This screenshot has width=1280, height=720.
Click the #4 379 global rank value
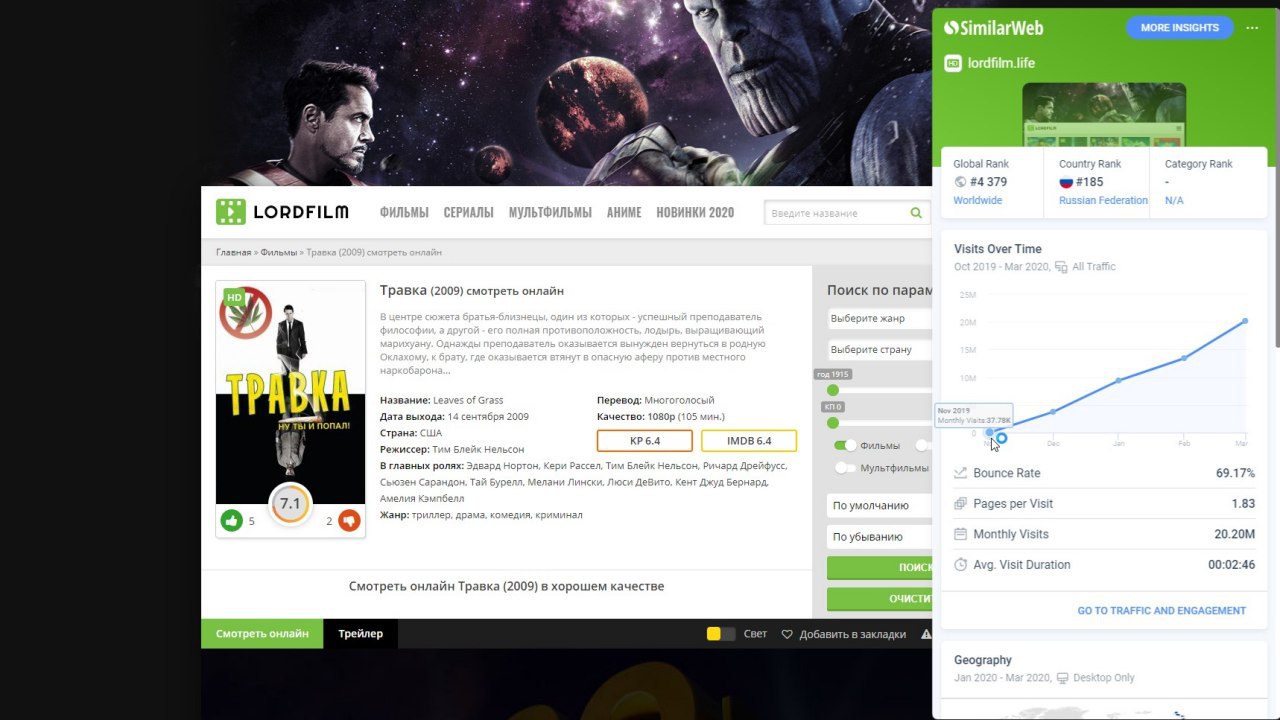988,182
